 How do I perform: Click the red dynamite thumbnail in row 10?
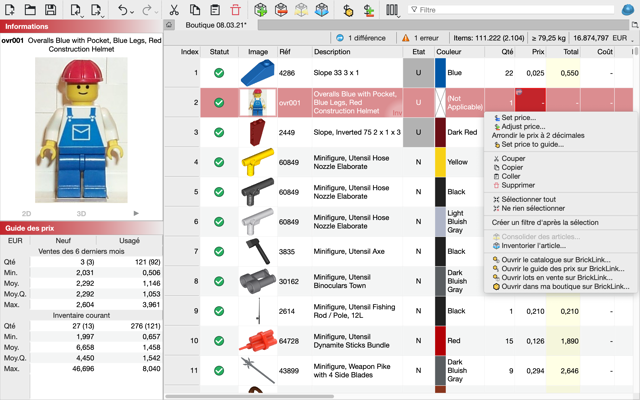(258, 341)
